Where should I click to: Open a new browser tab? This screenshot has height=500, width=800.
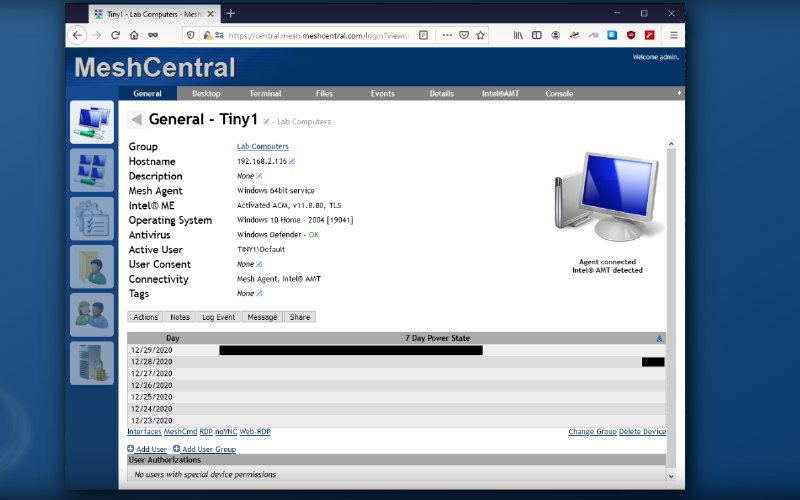pos(231,13)
